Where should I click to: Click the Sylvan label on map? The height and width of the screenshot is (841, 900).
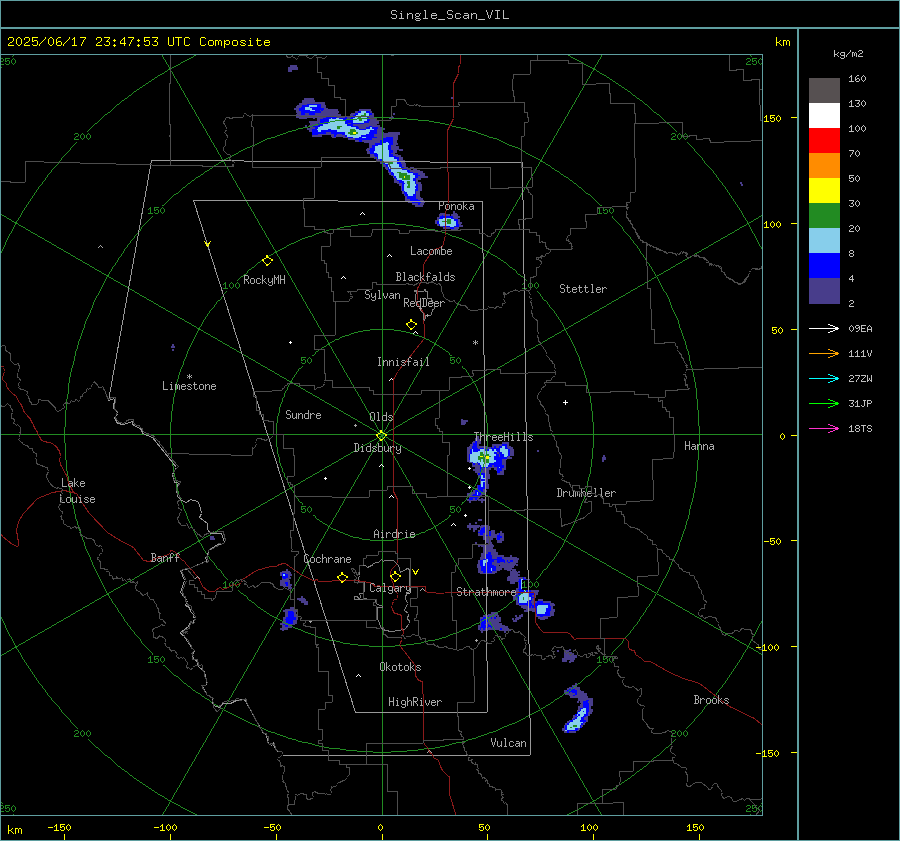point(382,295)
